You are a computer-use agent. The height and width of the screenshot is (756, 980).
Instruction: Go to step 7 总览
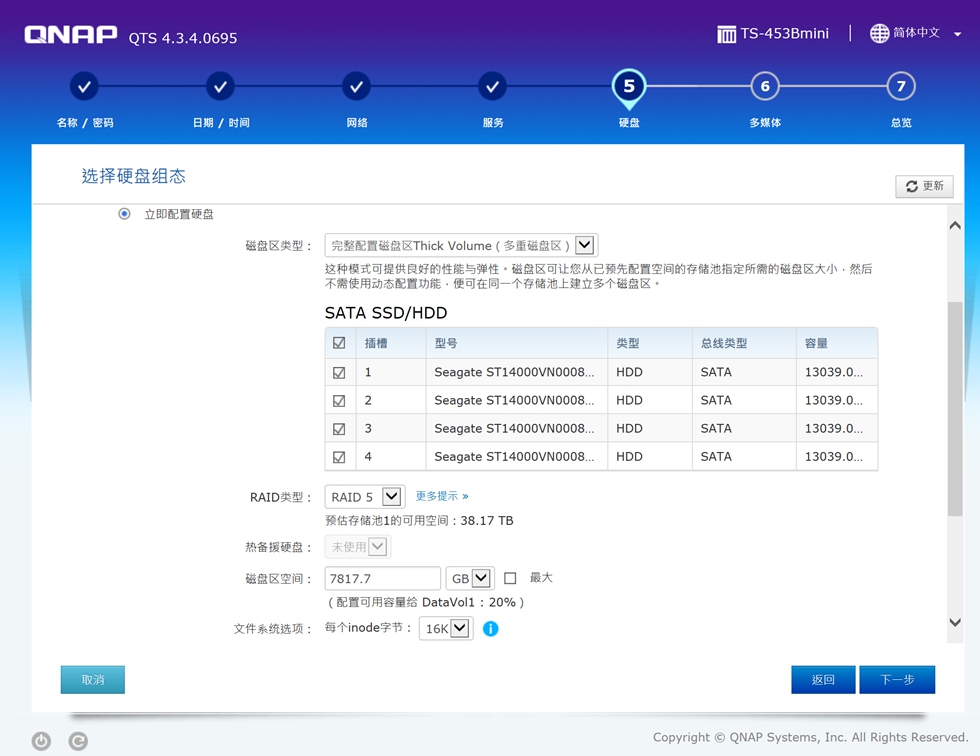tap(900, 86)
